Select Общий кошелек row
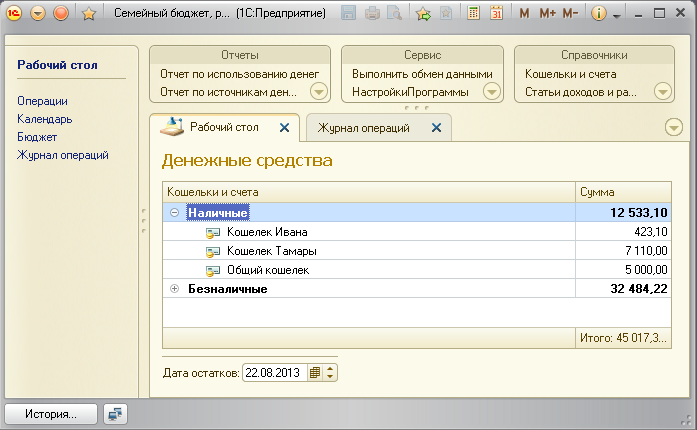 tap(417, 270)
